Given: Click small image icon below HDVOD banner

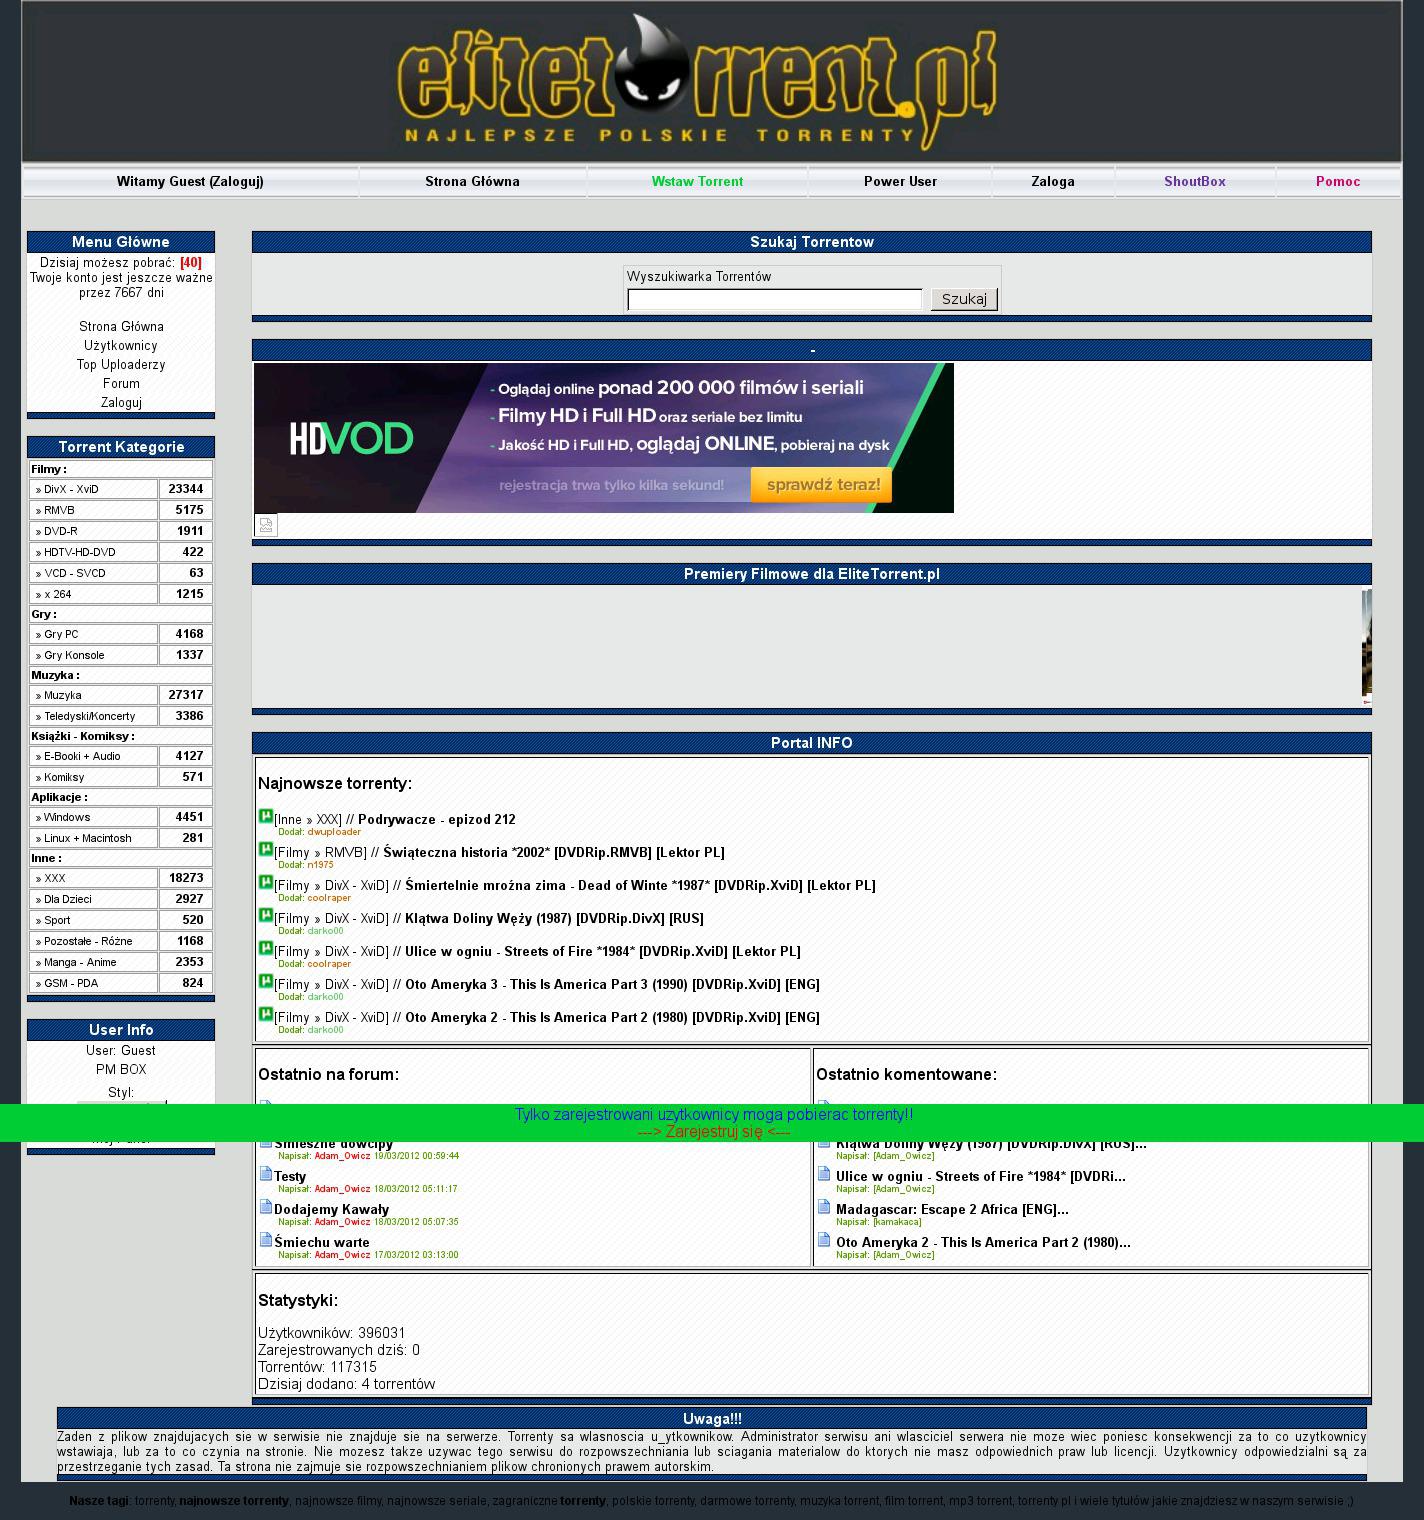Looking at the screenshot, I should click(x=266, y=525).
